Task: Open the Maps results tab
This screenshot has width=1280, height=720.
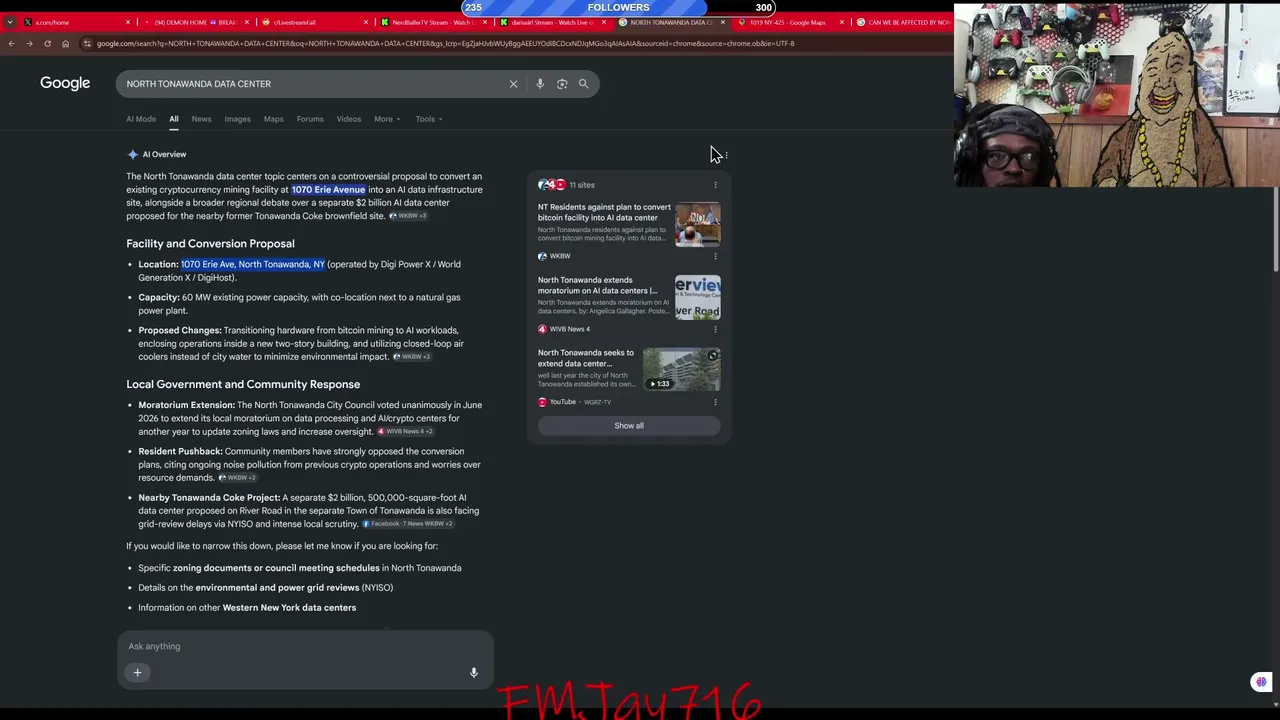Action: [x=273, y=119]
